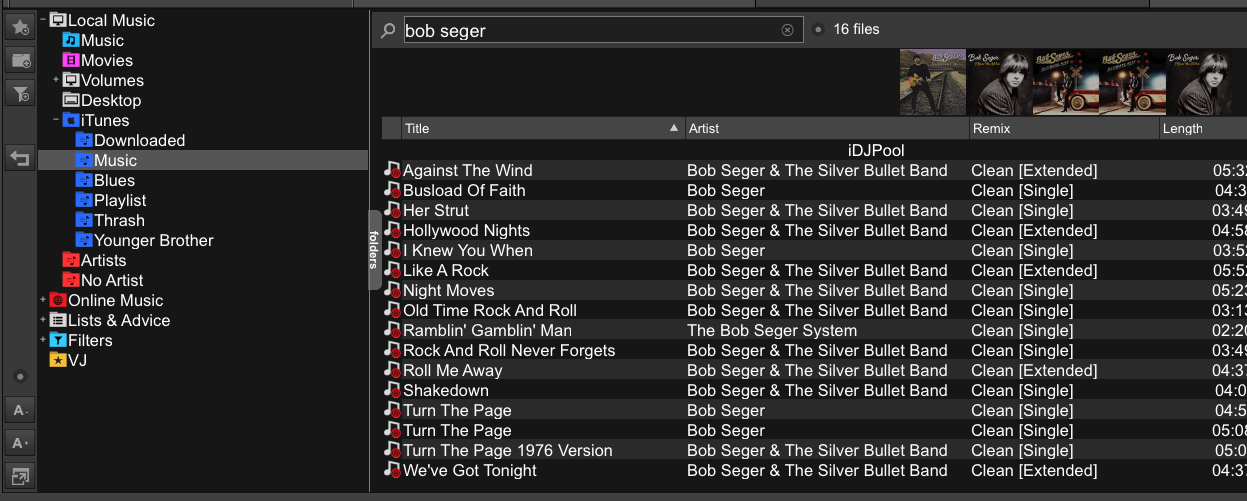Click the Online Music globe icon
The image size is (1247, 501).
coord(58,300)
